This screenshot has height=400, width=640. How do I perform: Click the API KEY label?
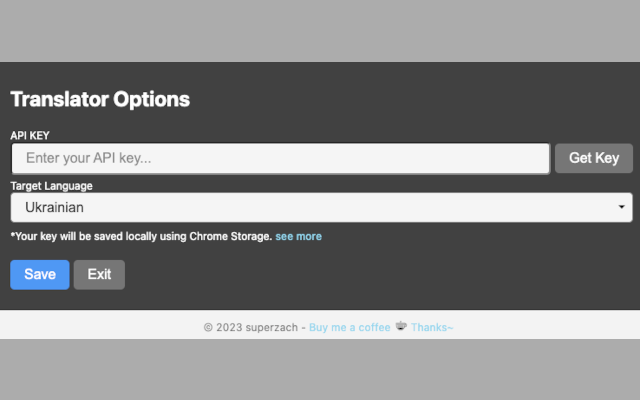click(x=30, y=135)
